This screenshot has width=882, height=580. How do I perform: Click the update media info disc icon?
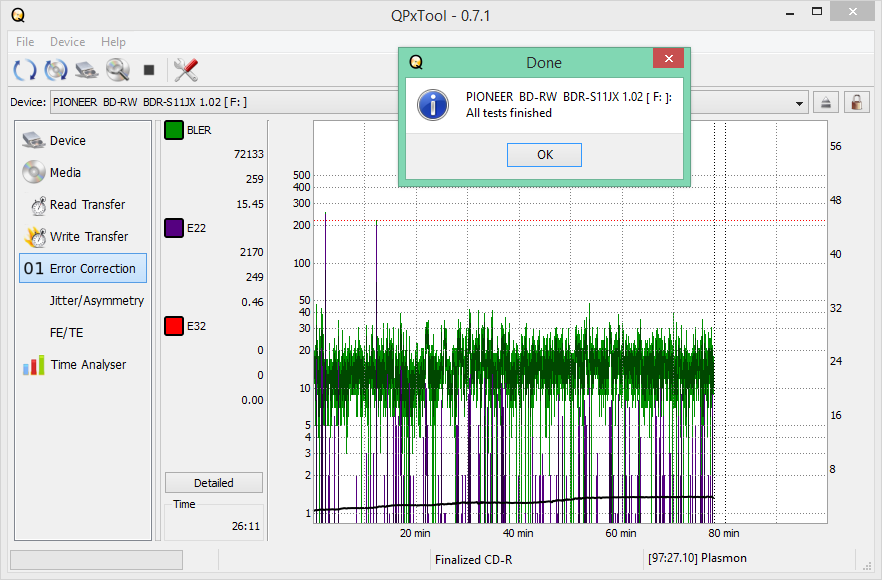click(56, 70)
